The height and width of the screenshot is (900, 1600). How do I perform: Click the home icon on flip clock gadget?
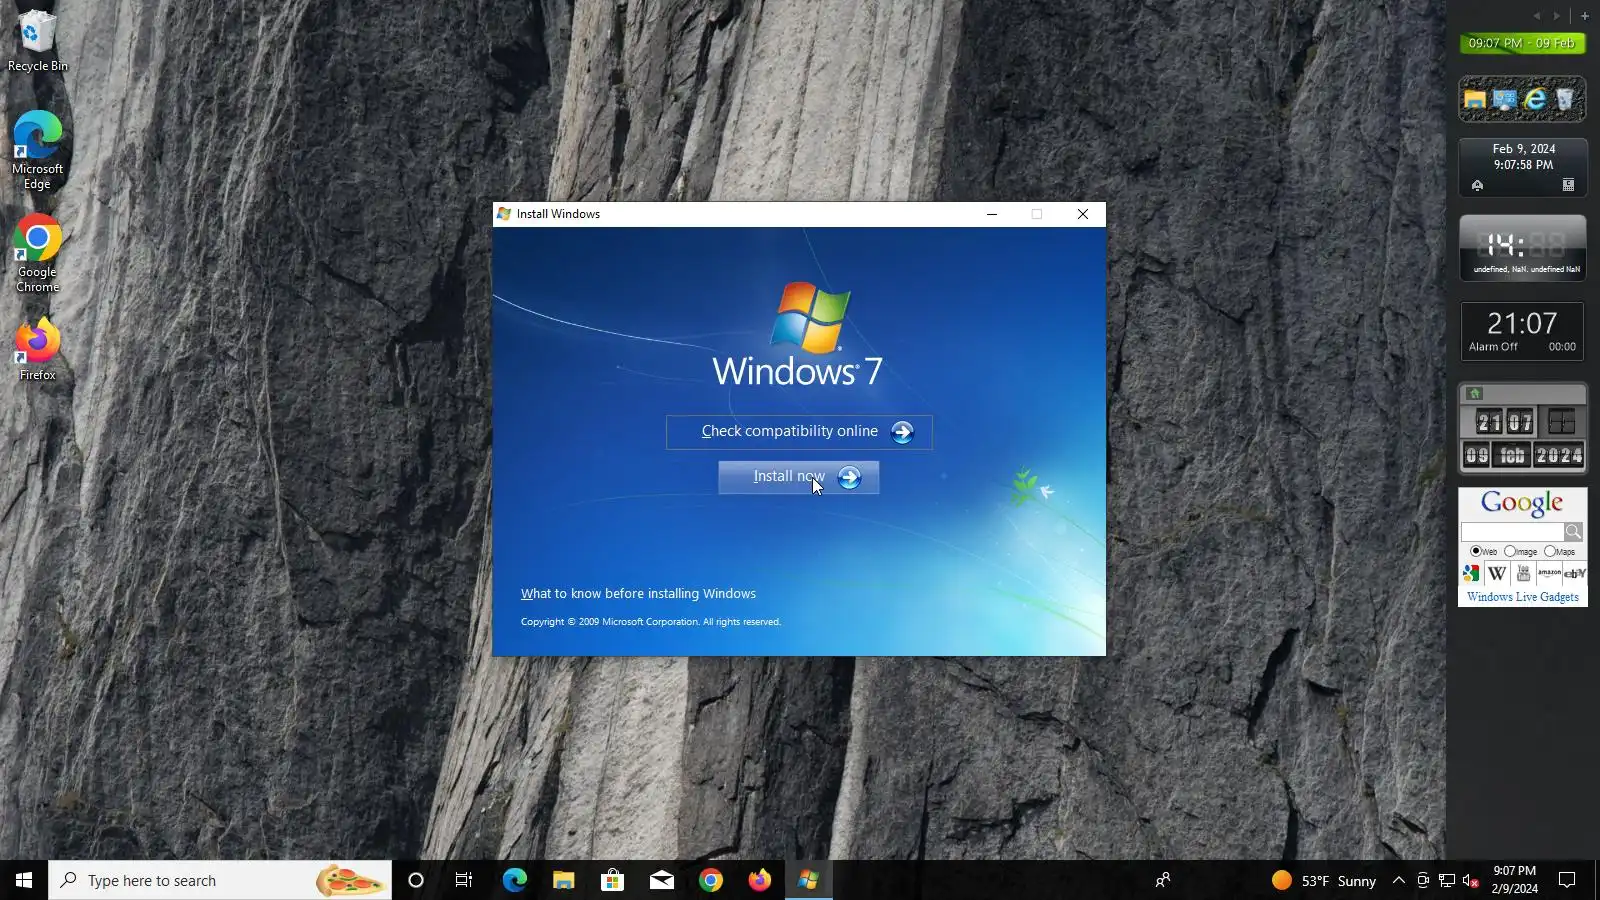(1474, 393)
